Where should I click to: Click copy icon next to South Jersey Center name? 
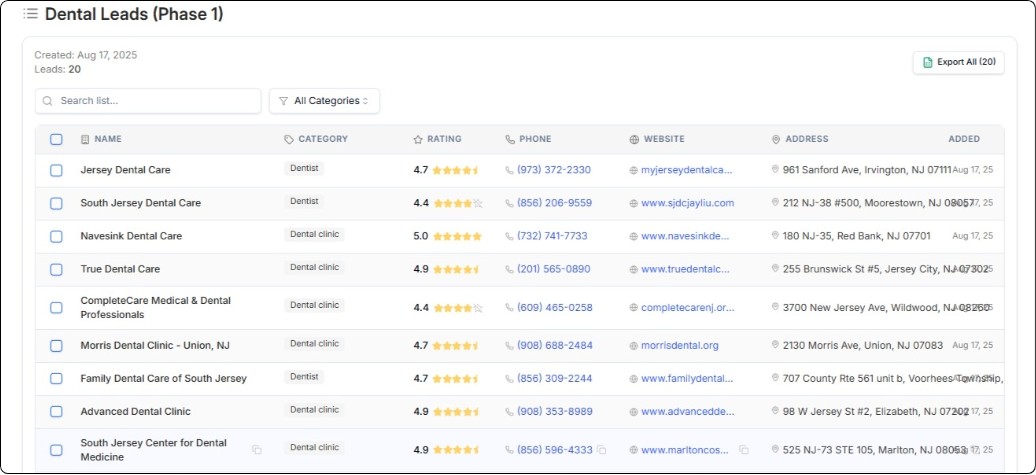click(256, 450)
